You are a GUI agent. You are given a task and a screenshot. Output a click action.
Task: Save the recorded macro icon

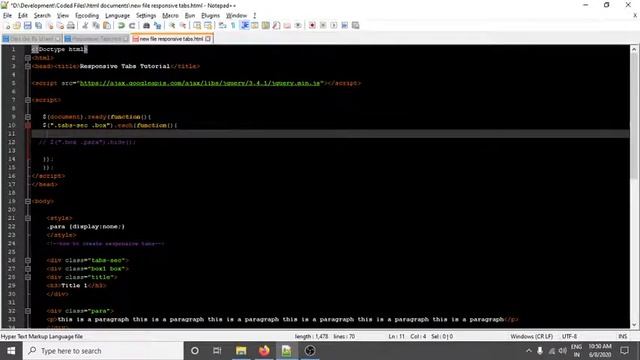(x=356, y=26)
